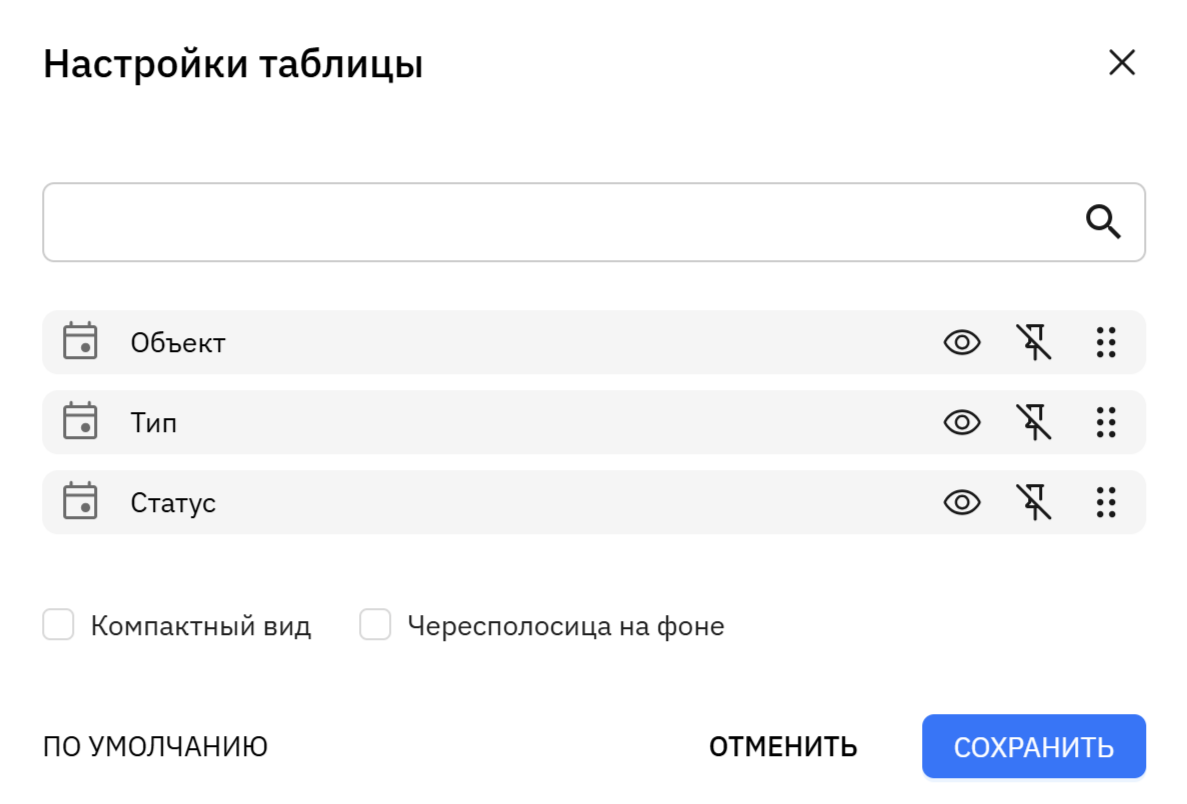Click the calendar icon beside Статус
This screenshot has height=804, width=1187.
pyautogui.click(x=80, y=500)
